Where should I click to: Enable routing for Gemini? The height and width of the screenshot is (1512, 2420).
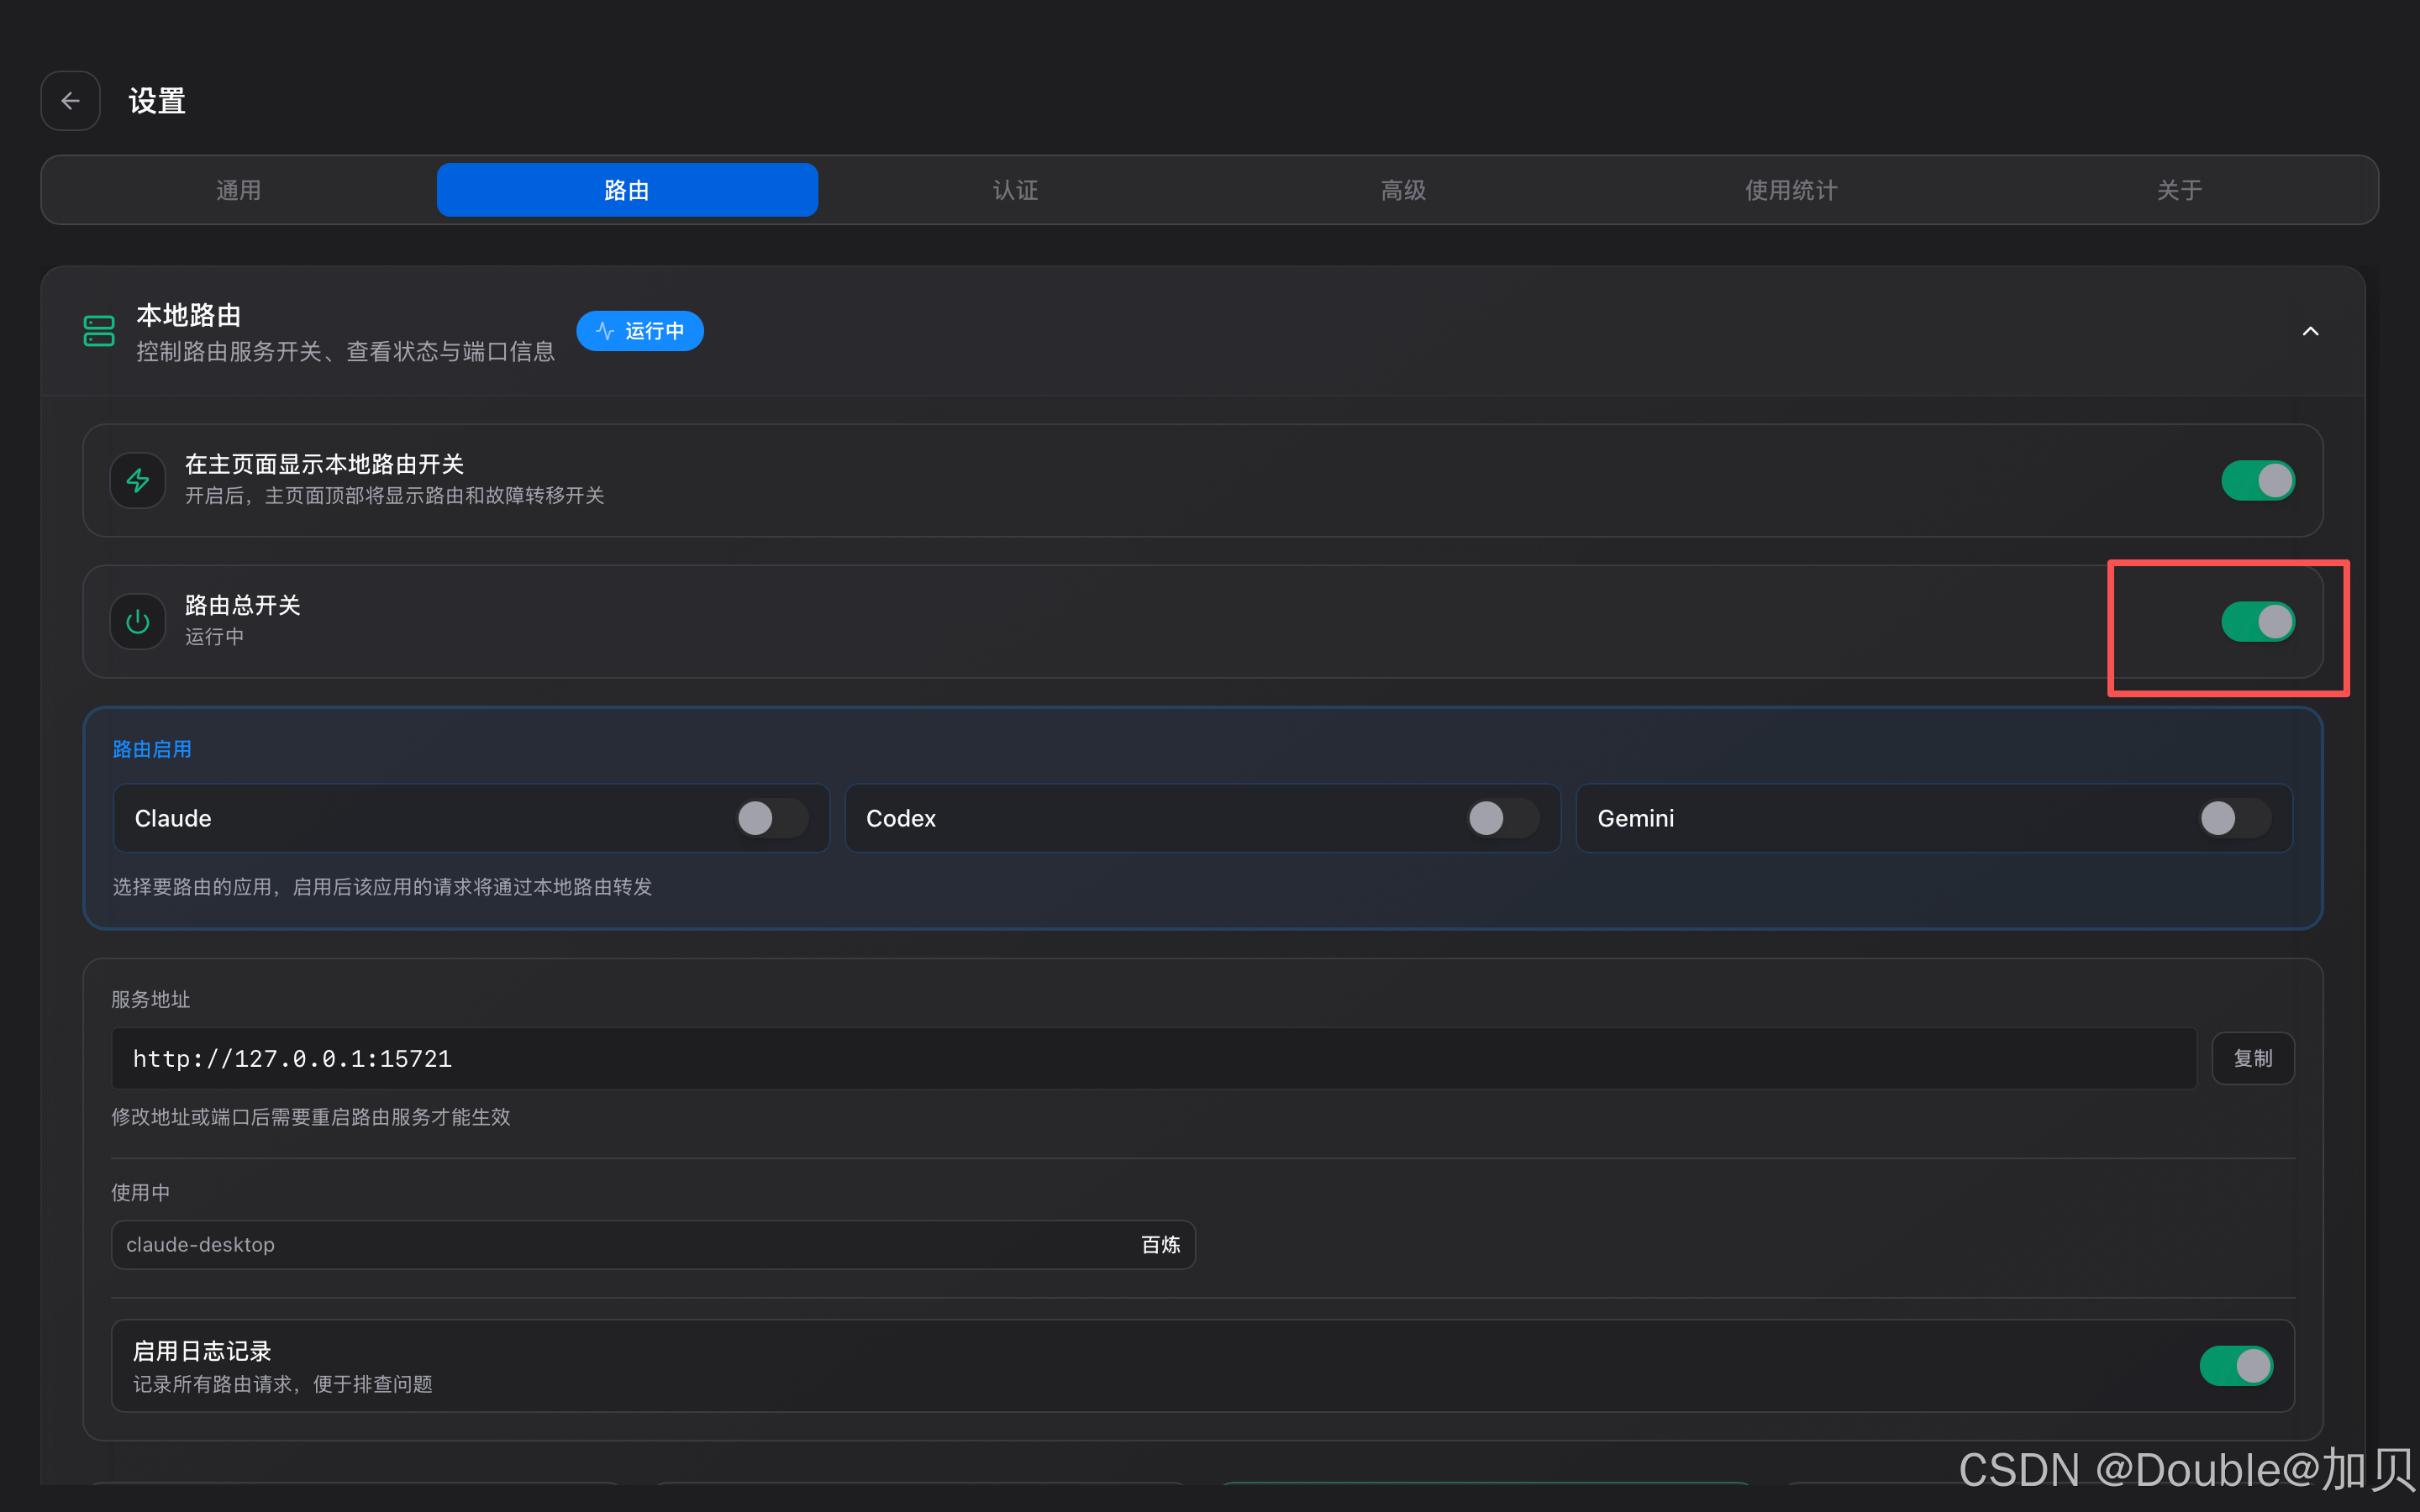coord(2235,818)
